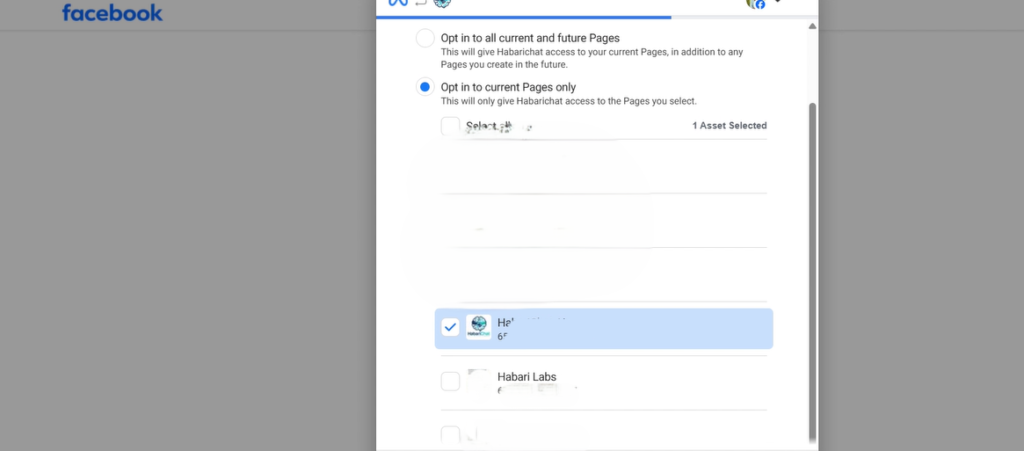The height and width of the screenshot is (451, 1024).
Task: Uncheck the selected Habarichat page checkbox
Action: tap(450, 328)
